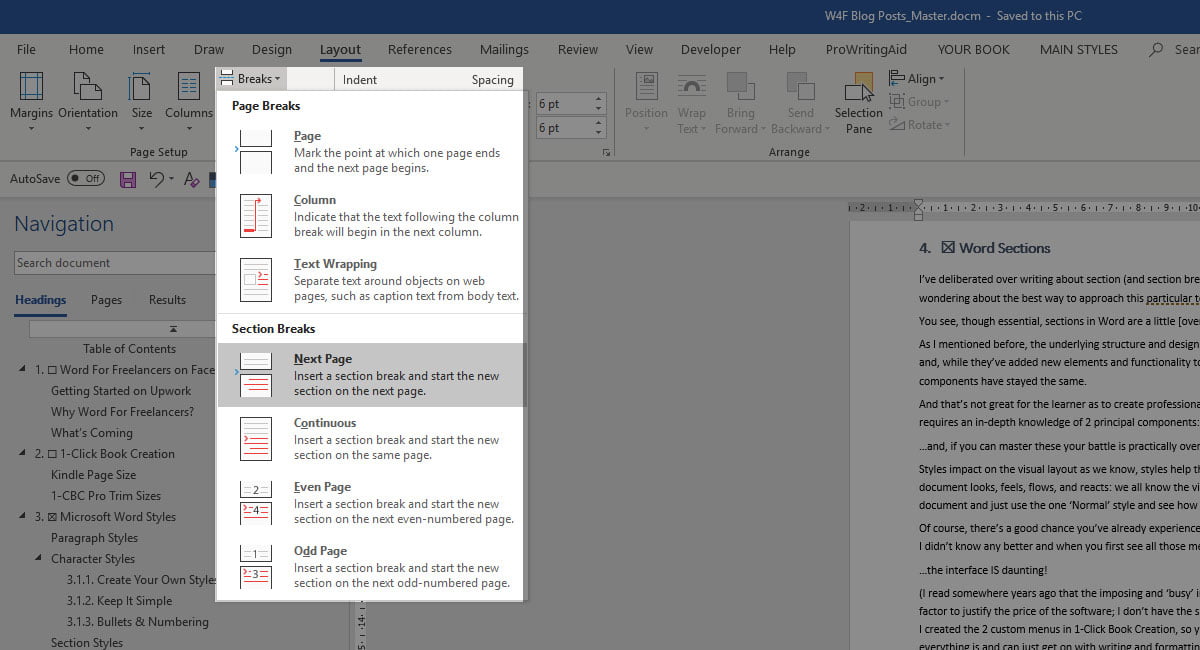Click the Breaks dropdown button

250,79
